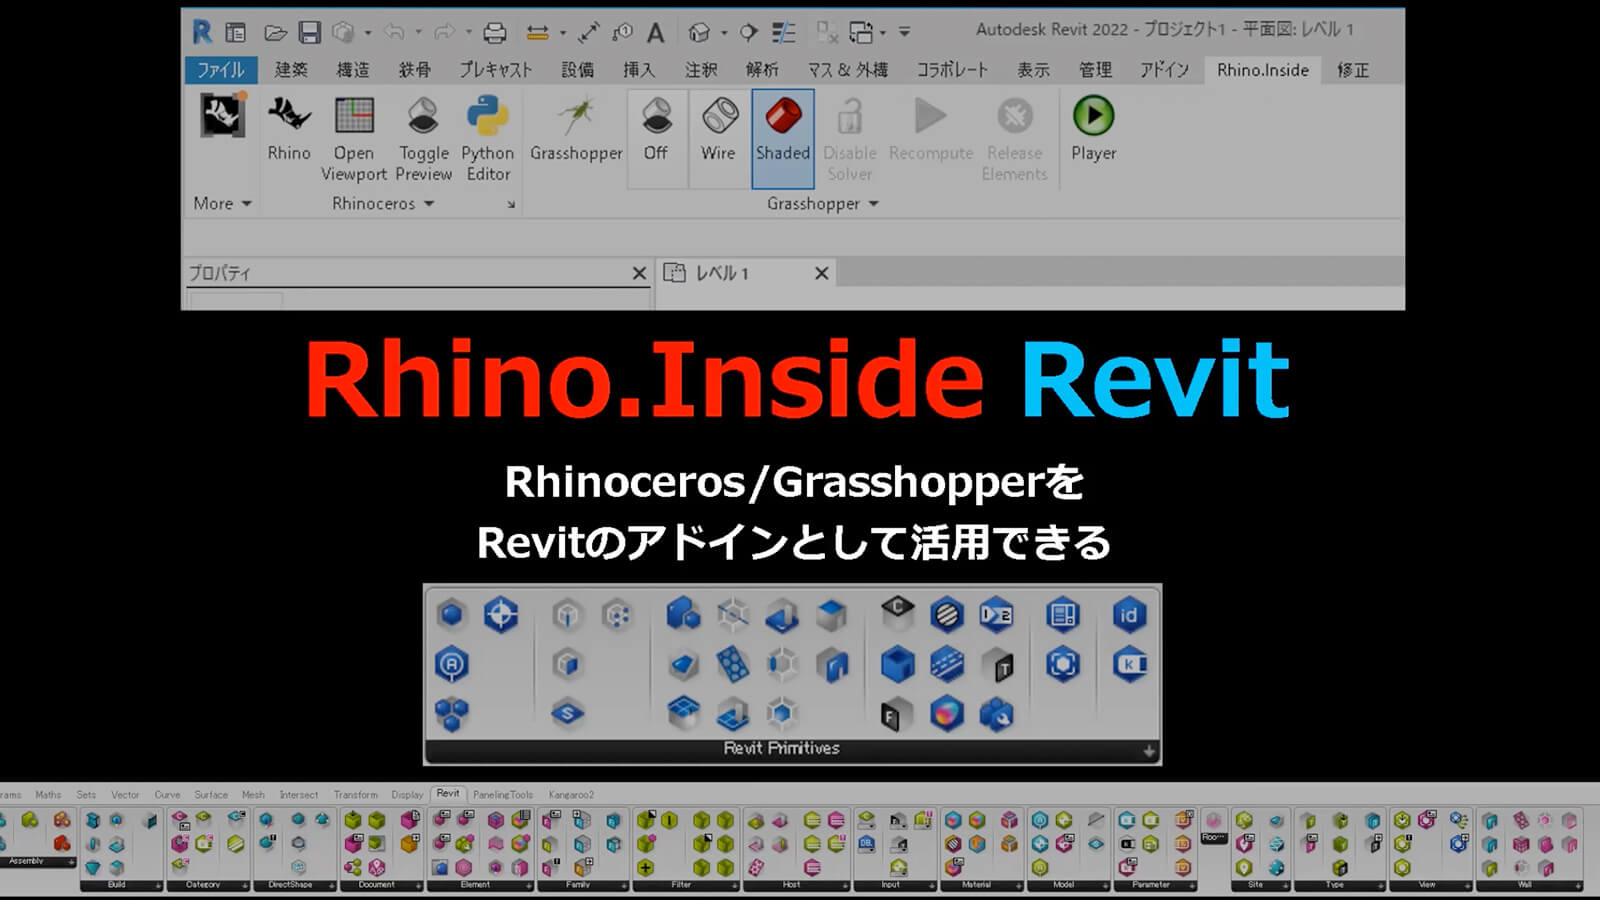The width and height of the screenshot is (1600, 900).
Task: Click Release Elements button
Action: 1014,139
